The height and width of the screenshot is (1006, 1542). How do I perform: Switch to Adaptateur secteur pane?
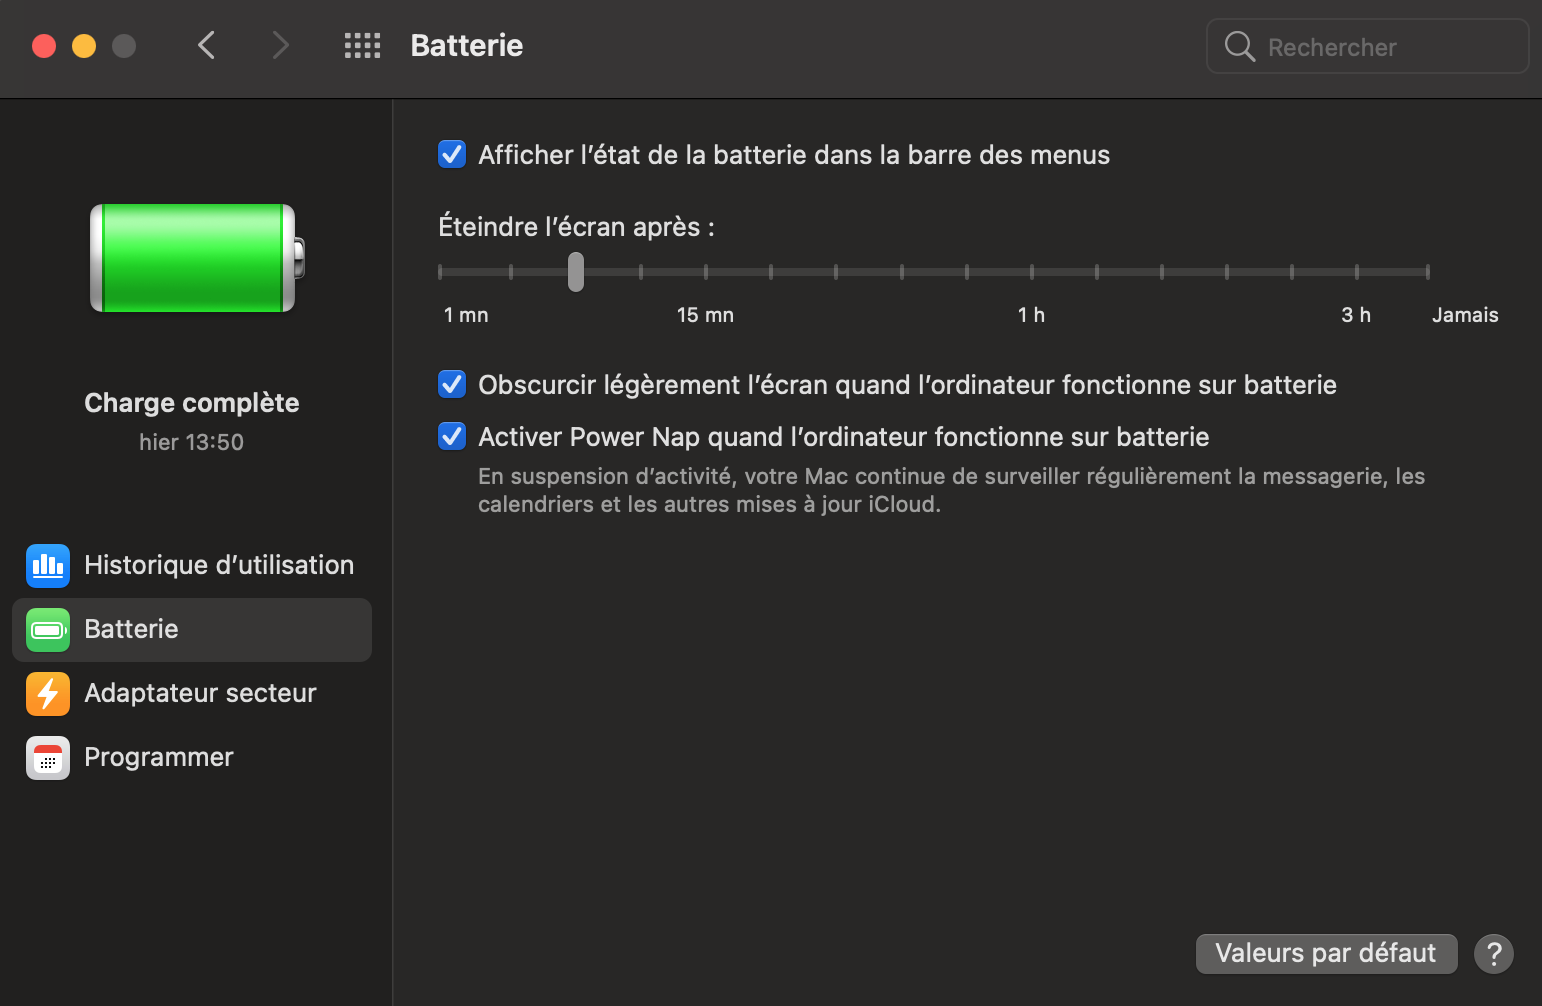click(200, 694)
